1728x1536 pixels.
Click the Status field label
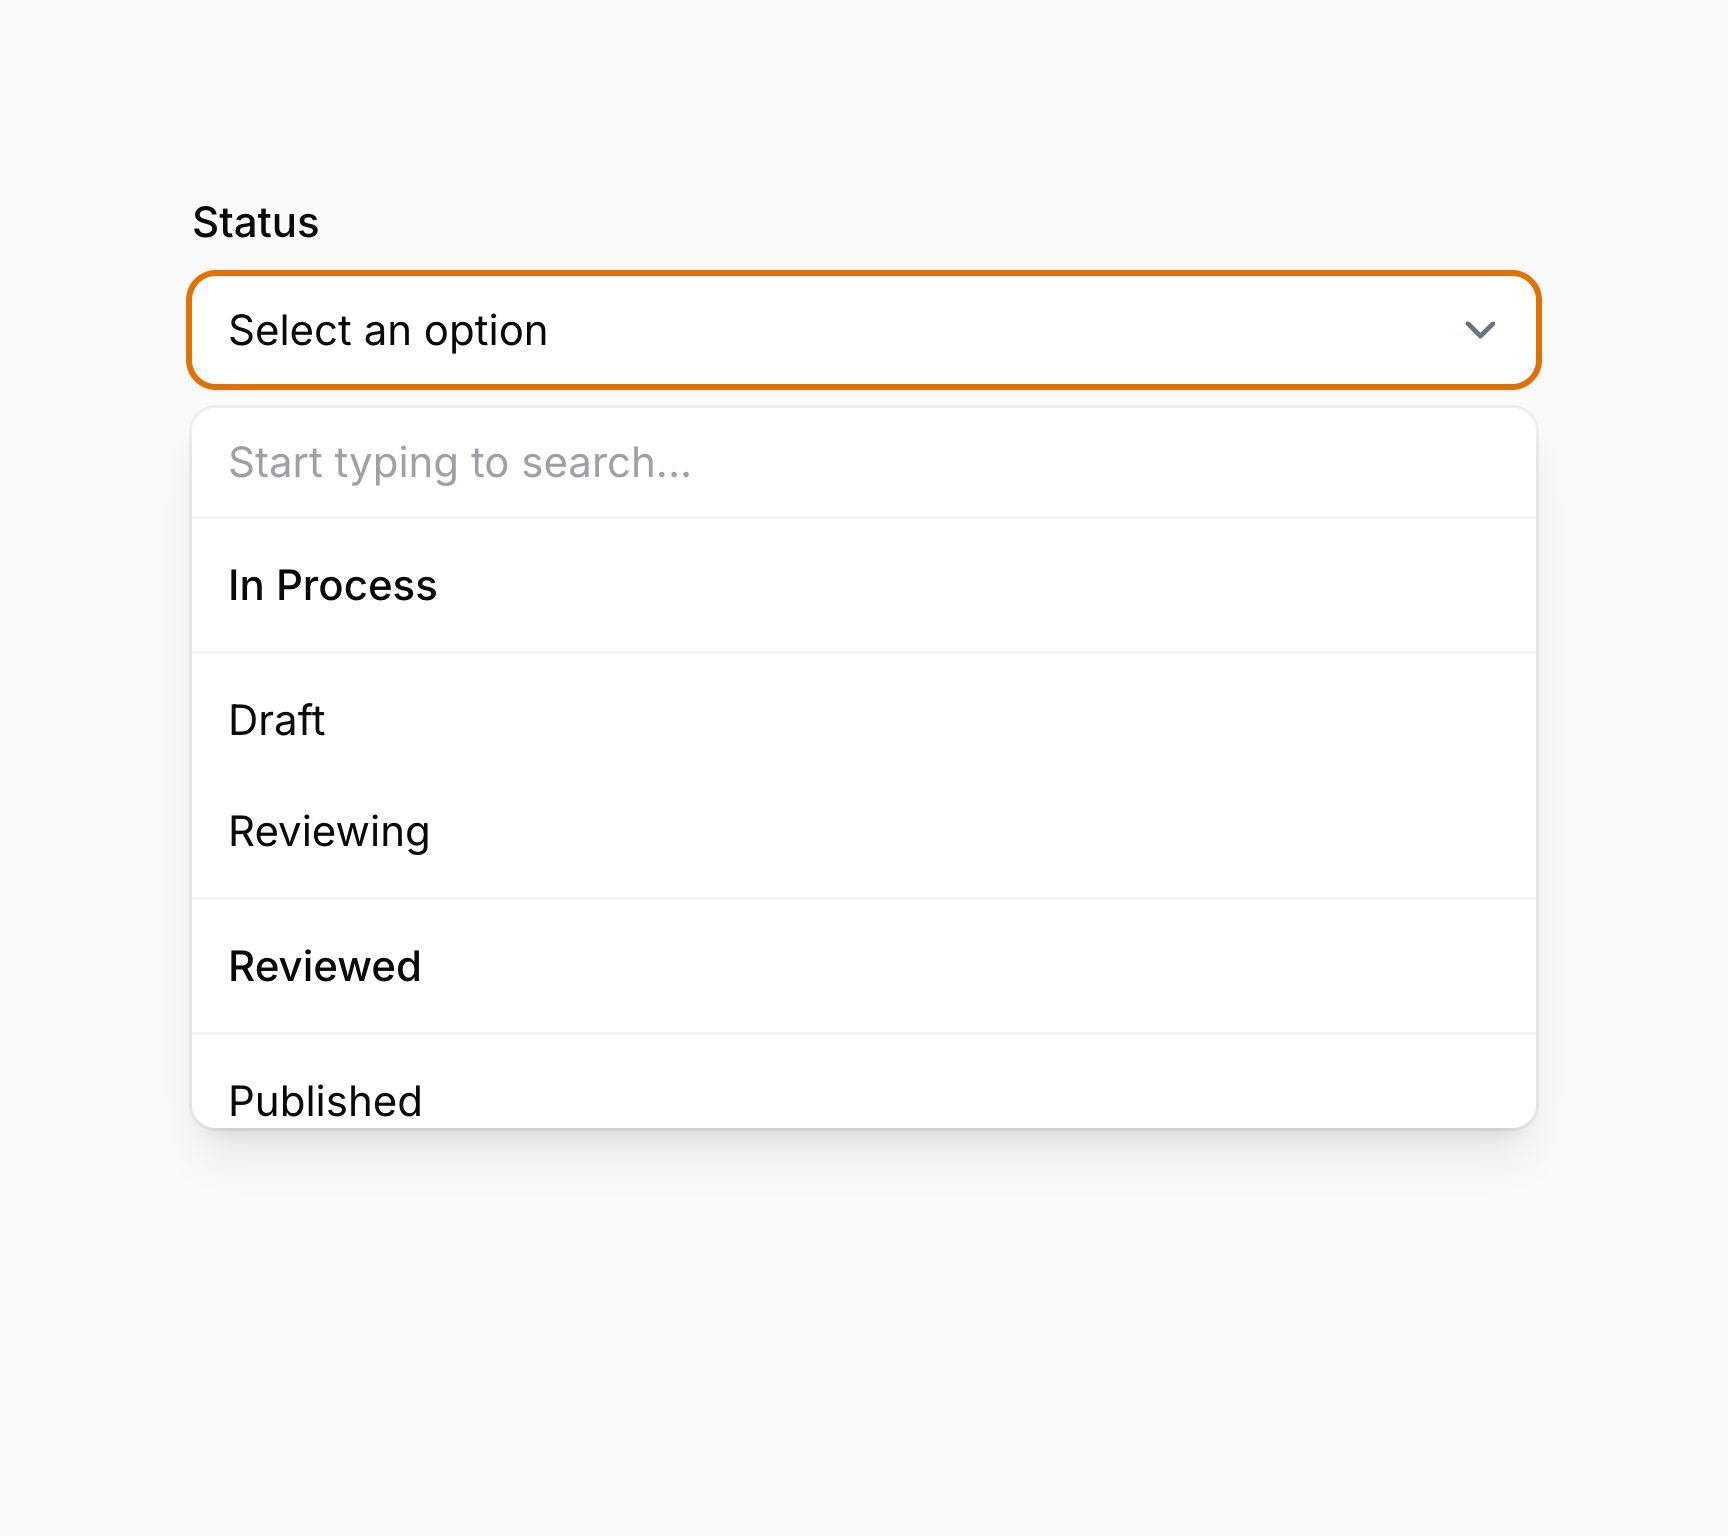[x=256, y=222]
